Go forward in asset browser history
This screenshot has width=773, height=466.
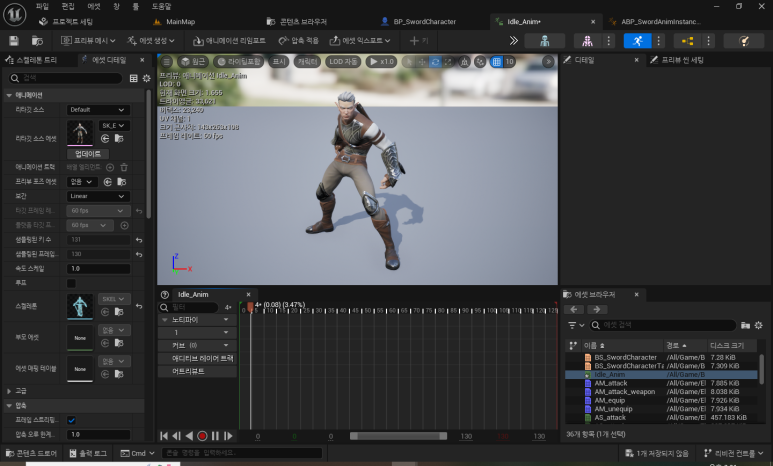coord(597,310)
